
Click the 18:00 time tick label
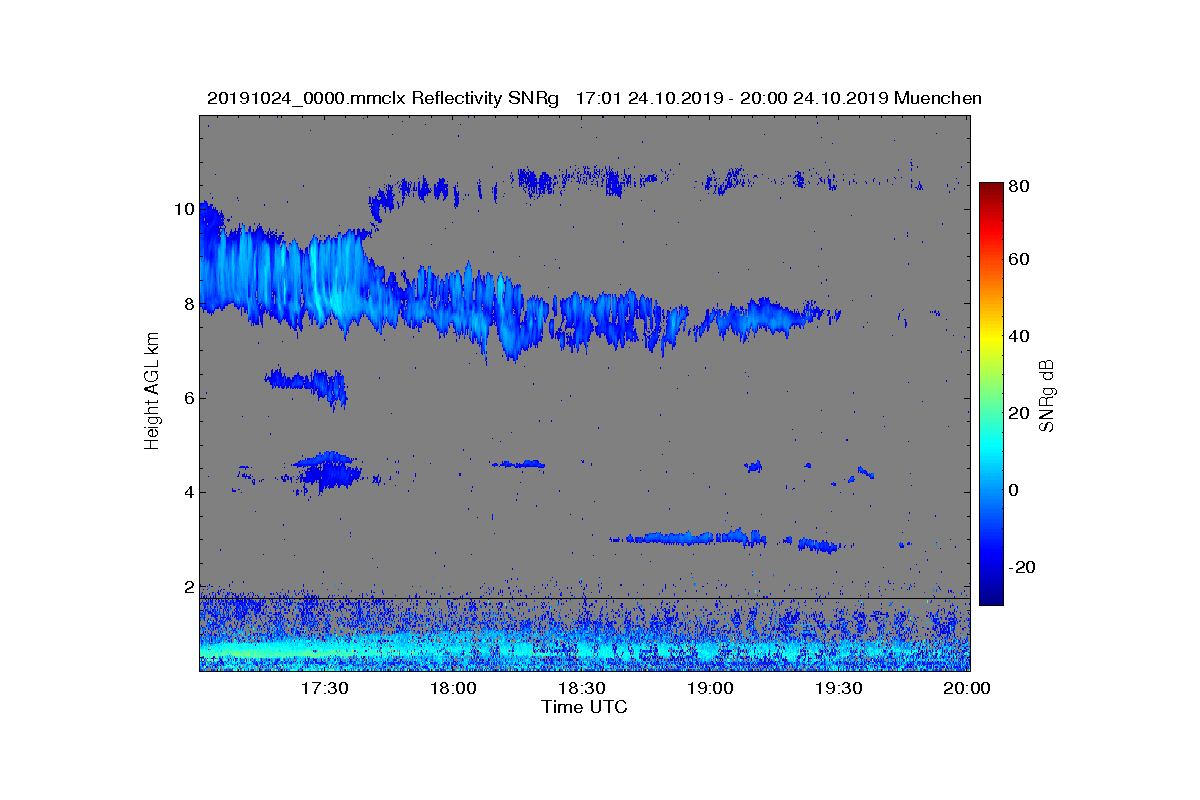pyautogui.click(x=453, y=688)
